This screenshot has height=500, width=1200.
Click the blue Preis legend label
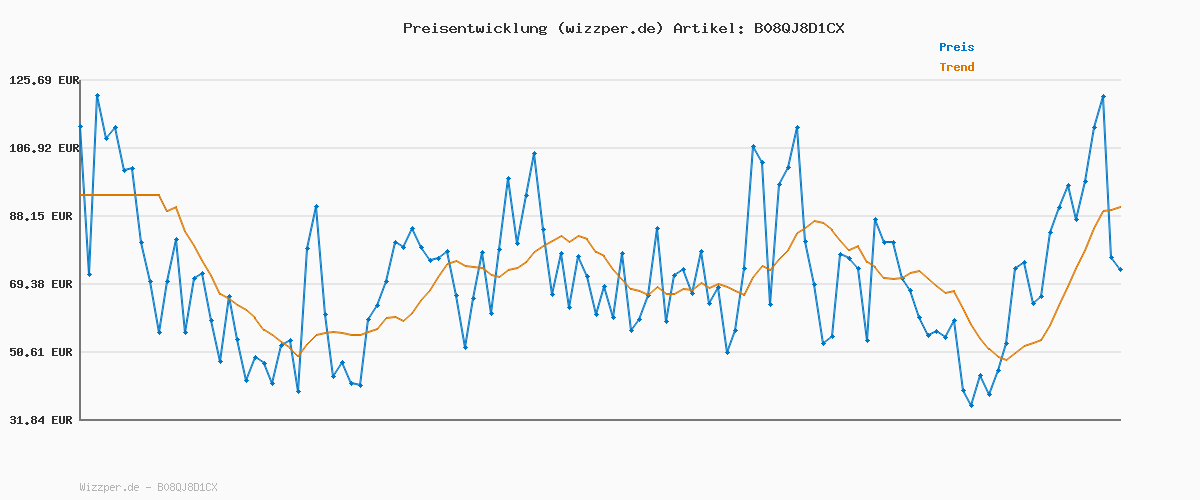click(956, 47)
